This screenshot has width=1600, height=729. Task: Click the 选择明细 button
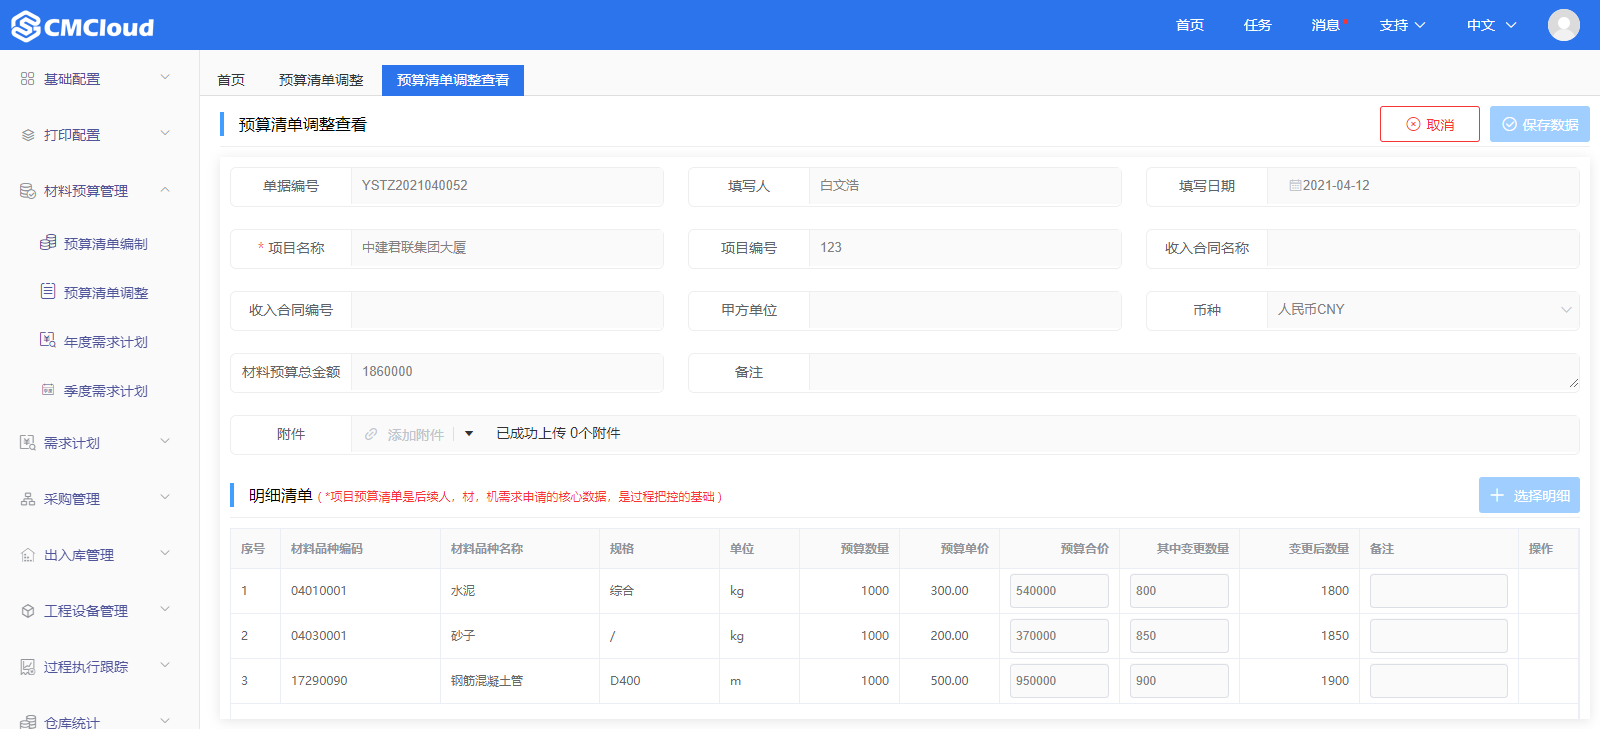pos(1529,495)
